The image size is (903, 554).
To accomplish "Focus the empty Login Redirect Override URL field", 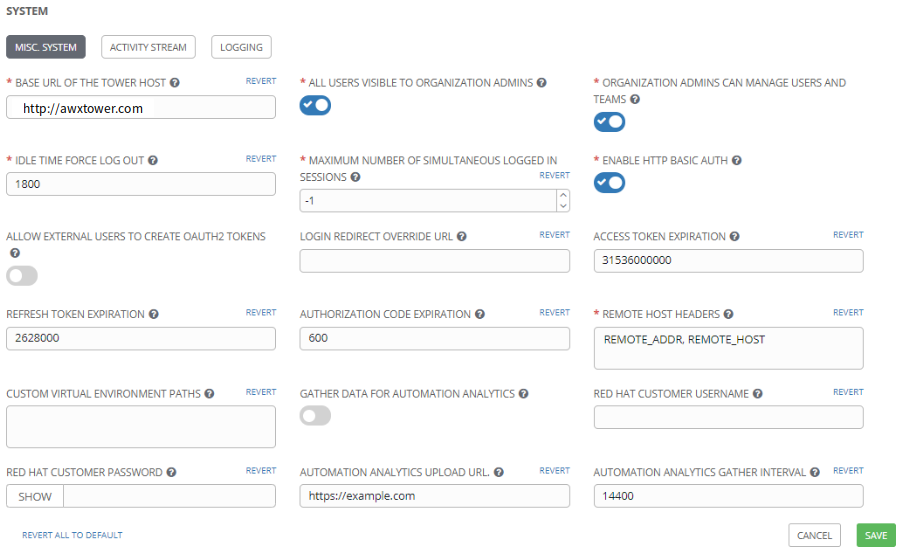I will click(x=435, y=261).
